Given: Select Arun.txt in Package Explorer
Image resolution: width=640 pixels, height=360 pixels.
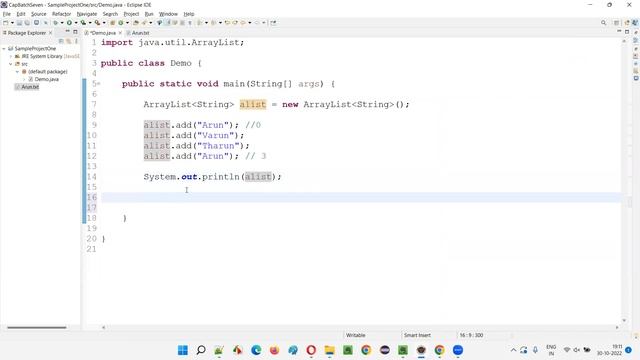Looking at the screenshot, I should [30, 87].
